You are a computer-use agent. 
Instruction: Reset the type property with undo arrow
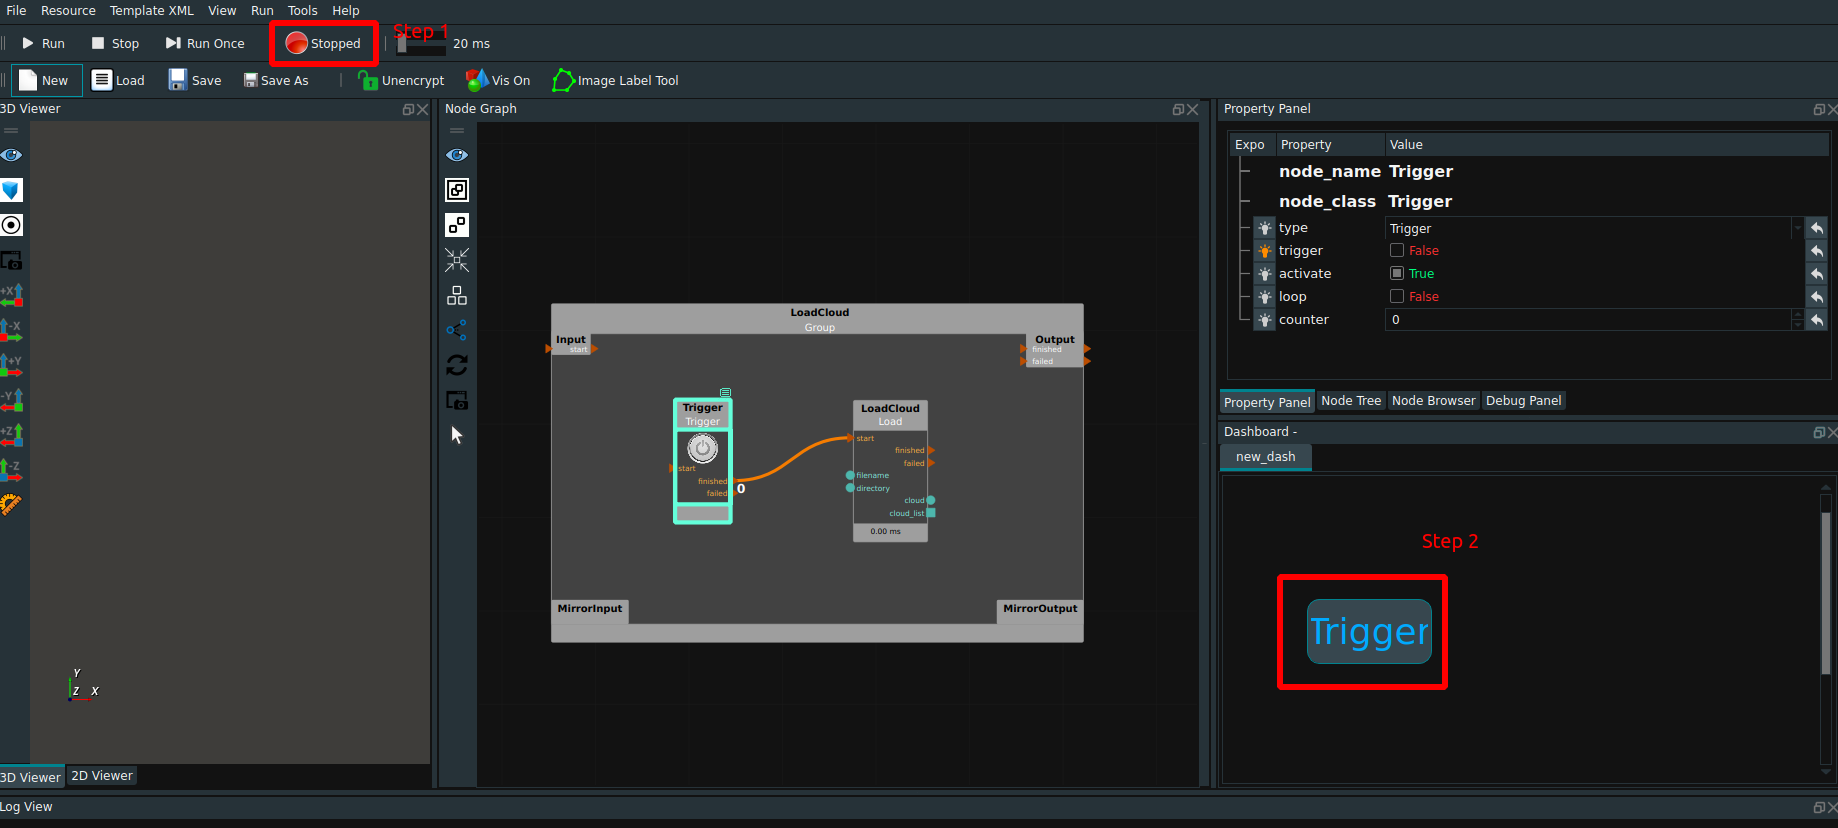point(1817,228)
